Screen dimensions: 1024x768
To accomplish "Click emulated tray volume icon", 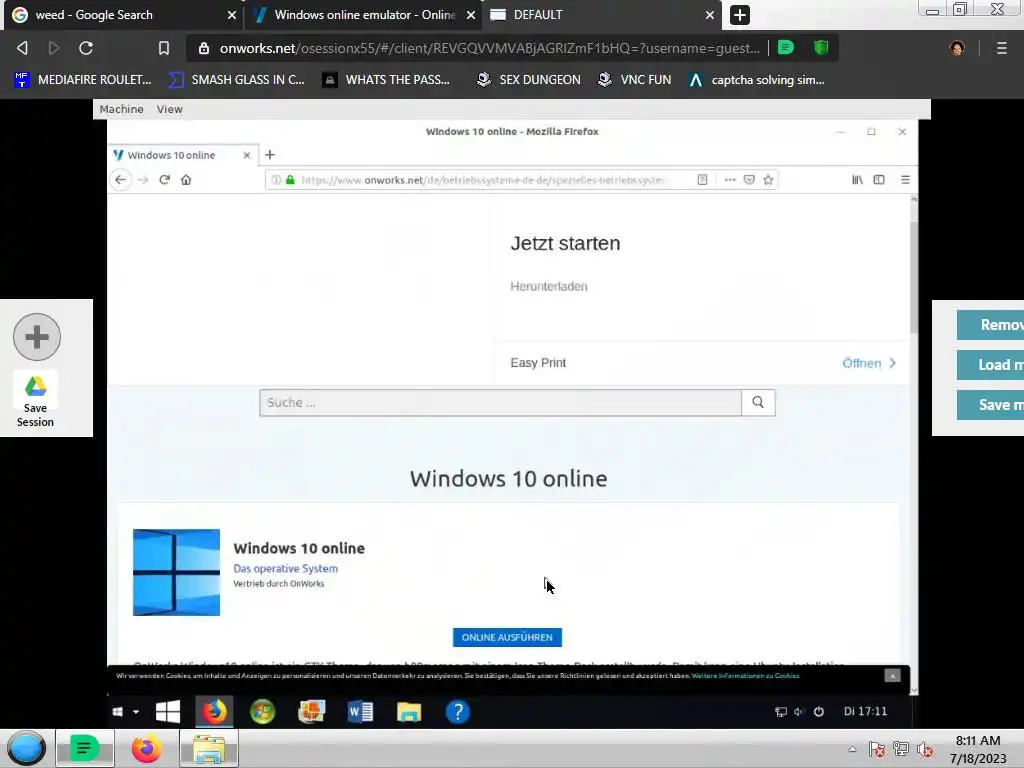I will pyautogui.click(x=799, y=712).
